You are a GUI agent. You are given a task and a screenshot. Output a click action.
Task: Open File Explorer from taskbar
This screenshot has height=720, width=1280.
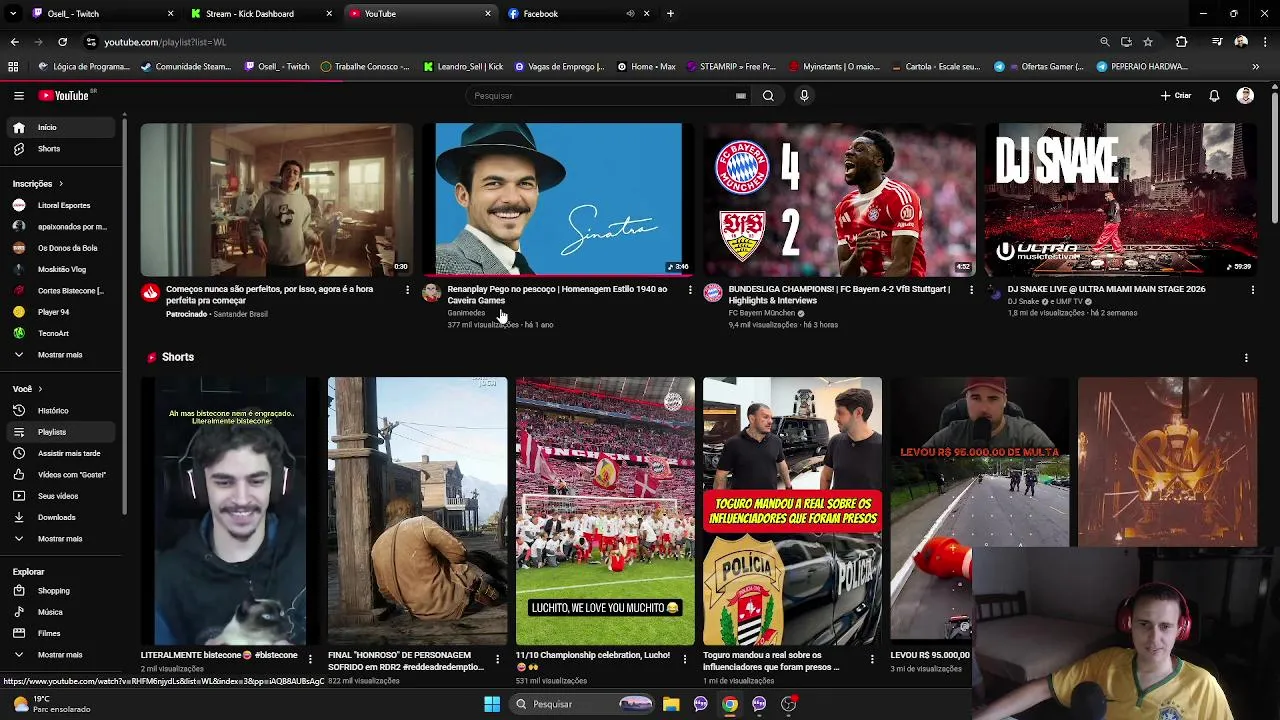point(671,704)
